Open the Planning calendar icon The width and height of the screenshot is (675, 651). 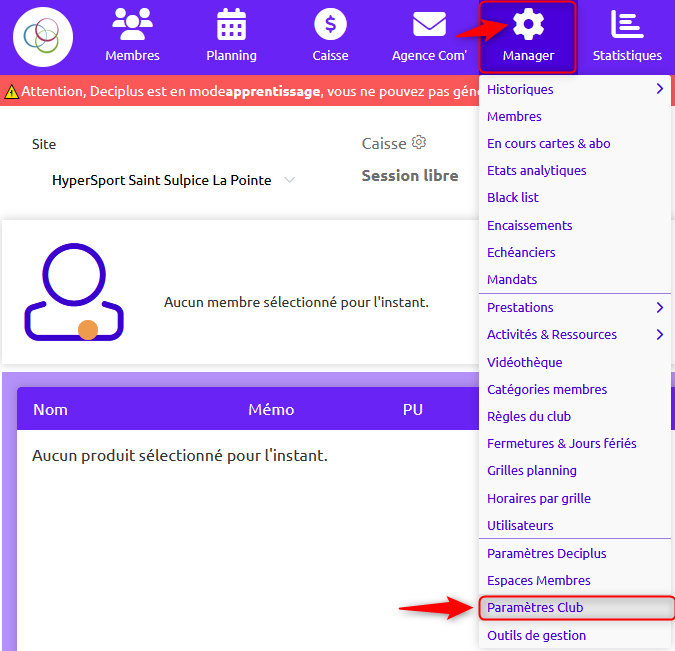(231, 24)
